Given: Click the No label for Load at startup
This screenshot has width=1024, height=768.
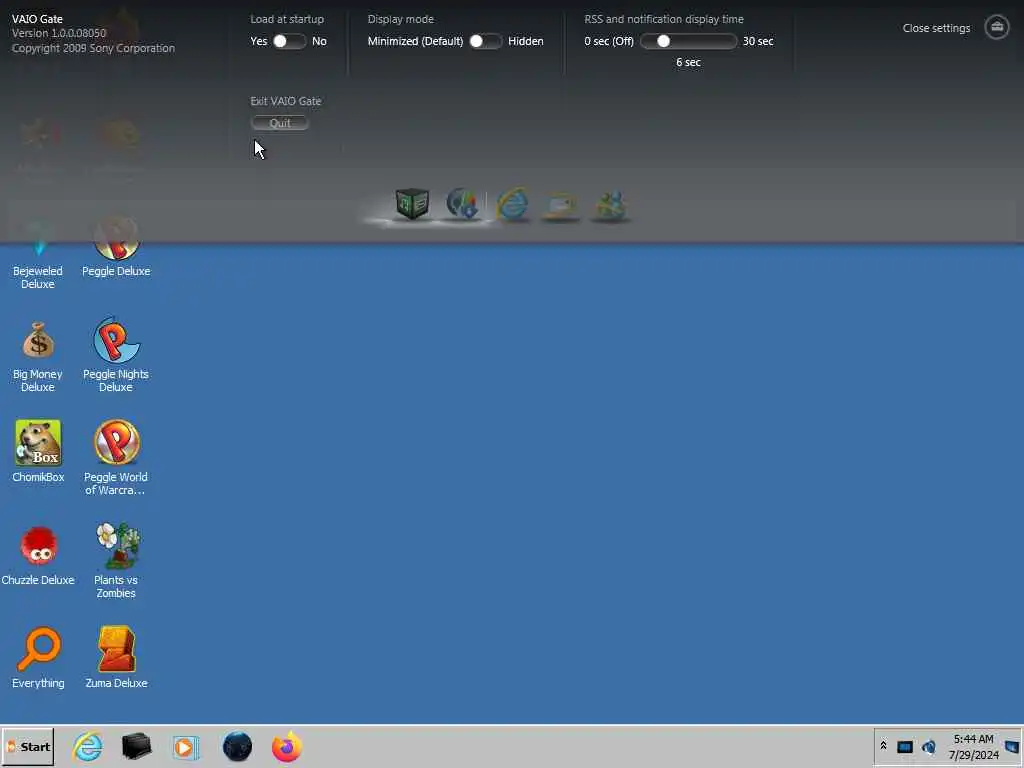Looking at the screenshot, I should click(x=319, y=41).
